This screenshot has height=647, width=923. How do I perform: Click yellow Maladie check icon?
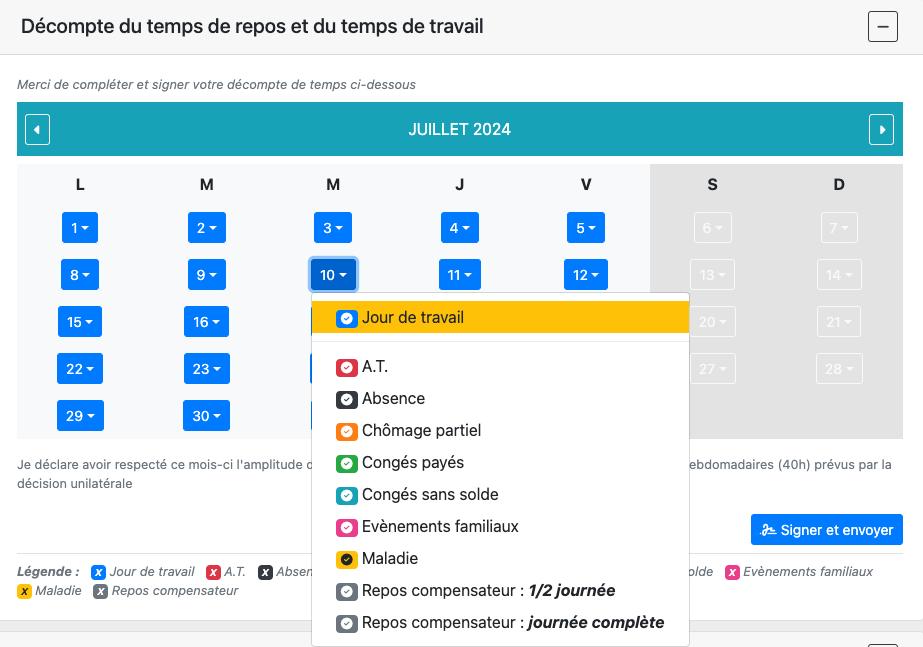(x=346, y=559)
